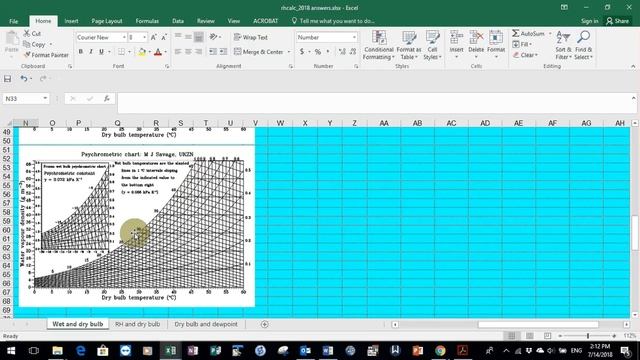Expand the Clear dropdown
The width and height of the screenshot is (640, 360).
[x=536, y=55]
